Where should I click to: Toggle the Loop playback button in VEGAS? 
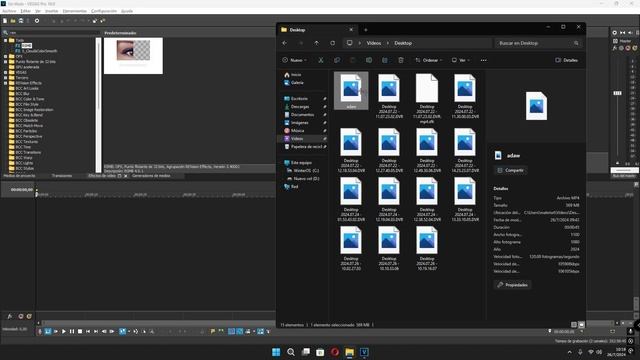point(48,331)
